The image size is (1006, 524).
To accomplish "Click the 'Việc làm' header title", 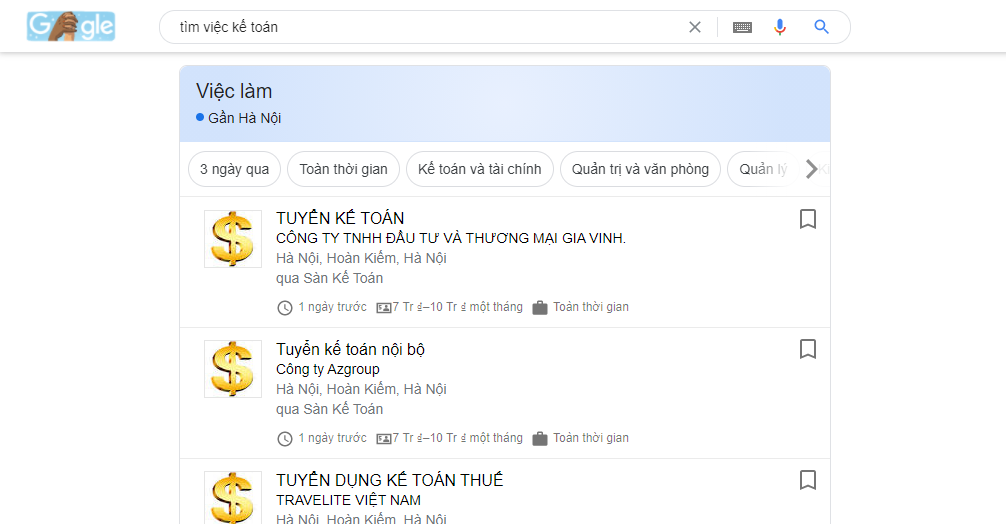I will (234, 91).
